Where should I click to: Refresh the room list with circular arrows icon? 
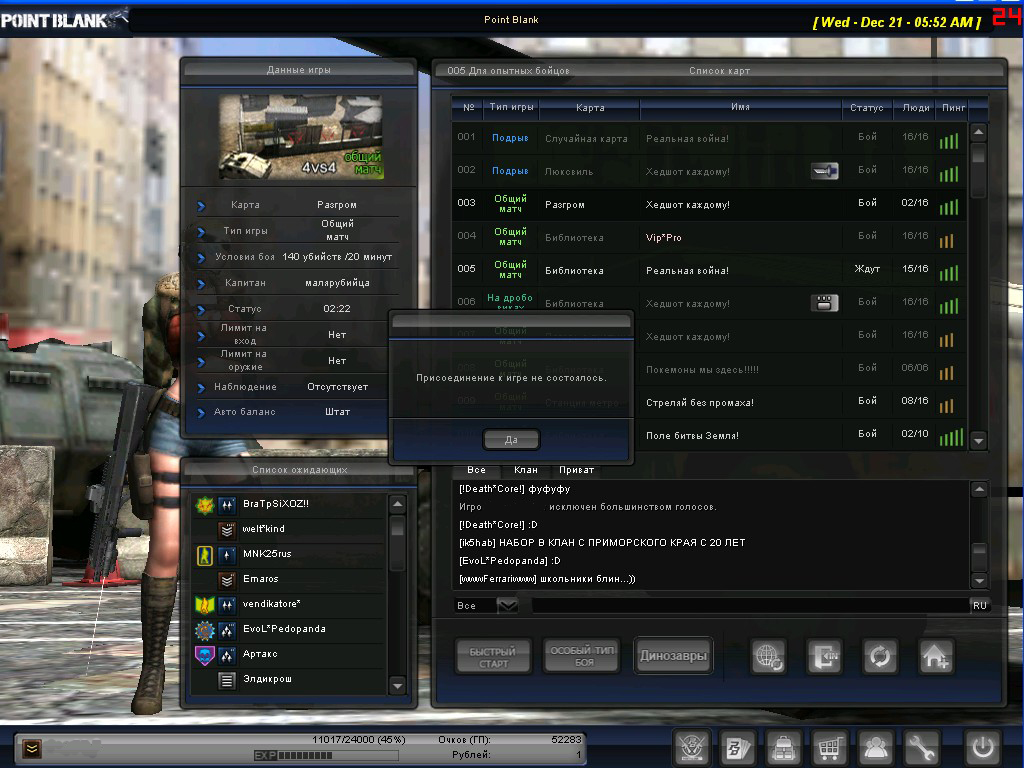(880, 656)
